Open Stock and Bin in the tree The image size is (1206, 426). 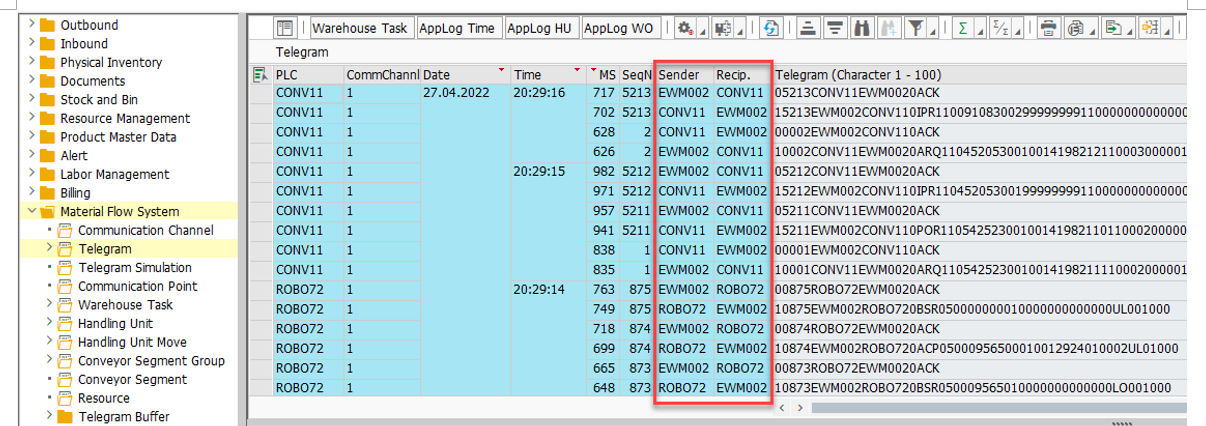coord(99,100)
